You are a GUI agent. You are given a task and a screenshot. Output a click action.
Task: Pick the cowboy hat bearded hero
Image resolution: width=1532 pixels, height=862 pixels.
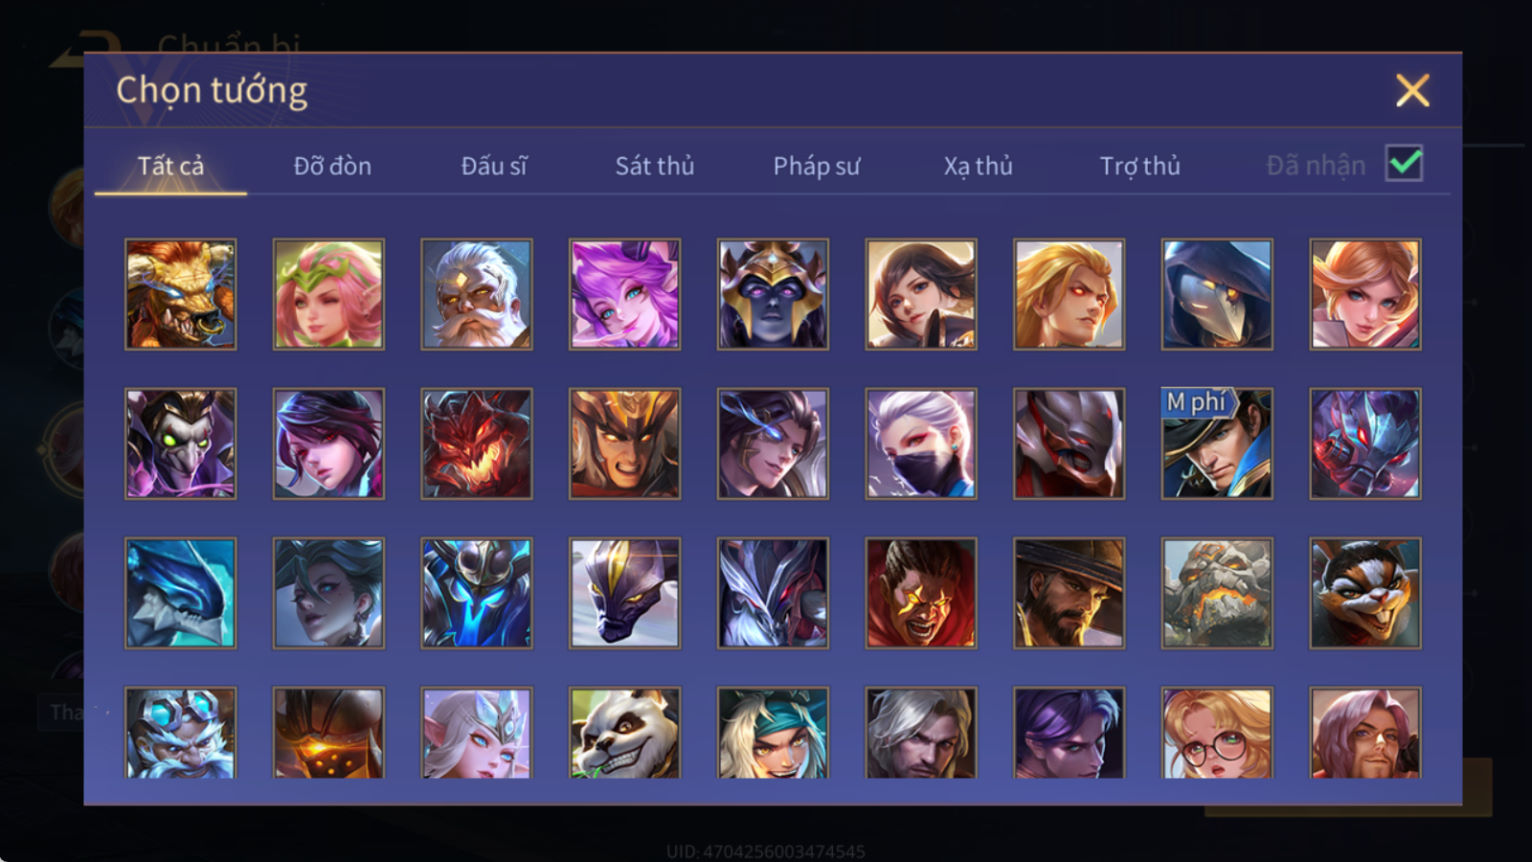1069,594
